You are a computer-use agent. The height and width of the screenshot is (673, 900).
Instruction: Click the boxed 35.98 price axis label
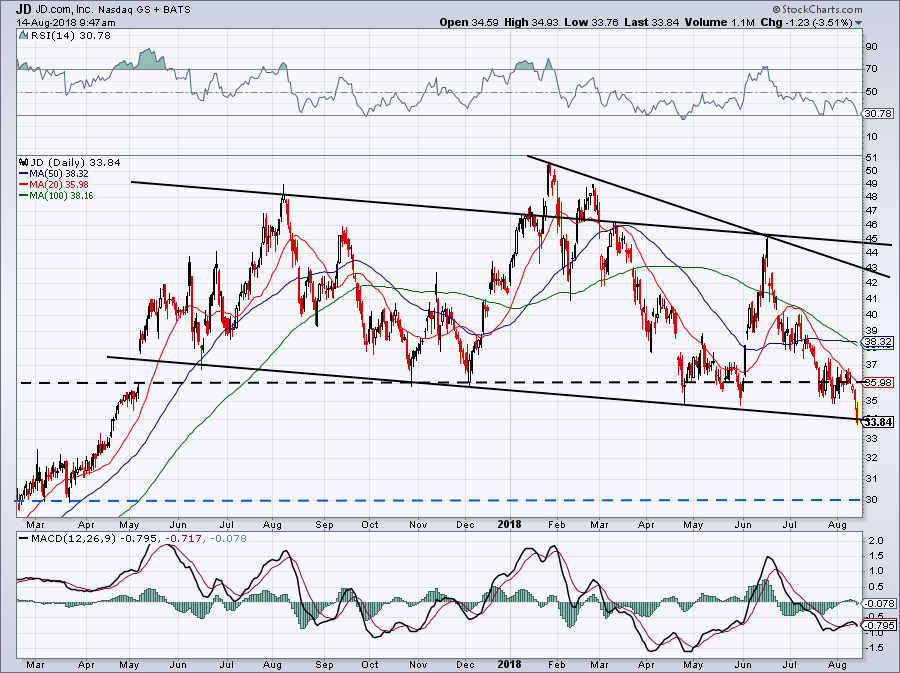878,382
